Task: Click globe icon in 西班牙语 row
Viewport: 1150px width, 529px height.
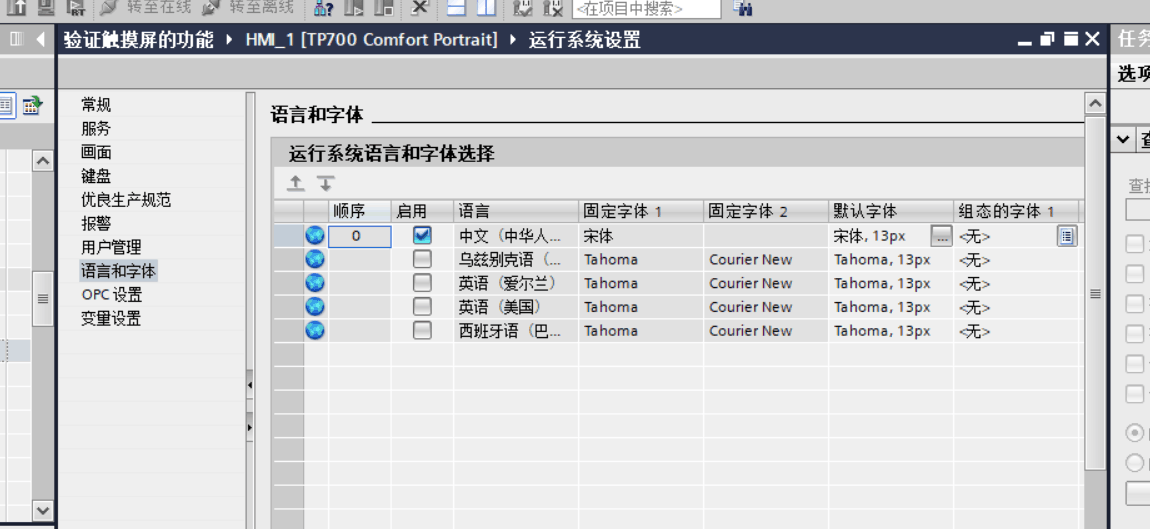Action: point(315,330)
